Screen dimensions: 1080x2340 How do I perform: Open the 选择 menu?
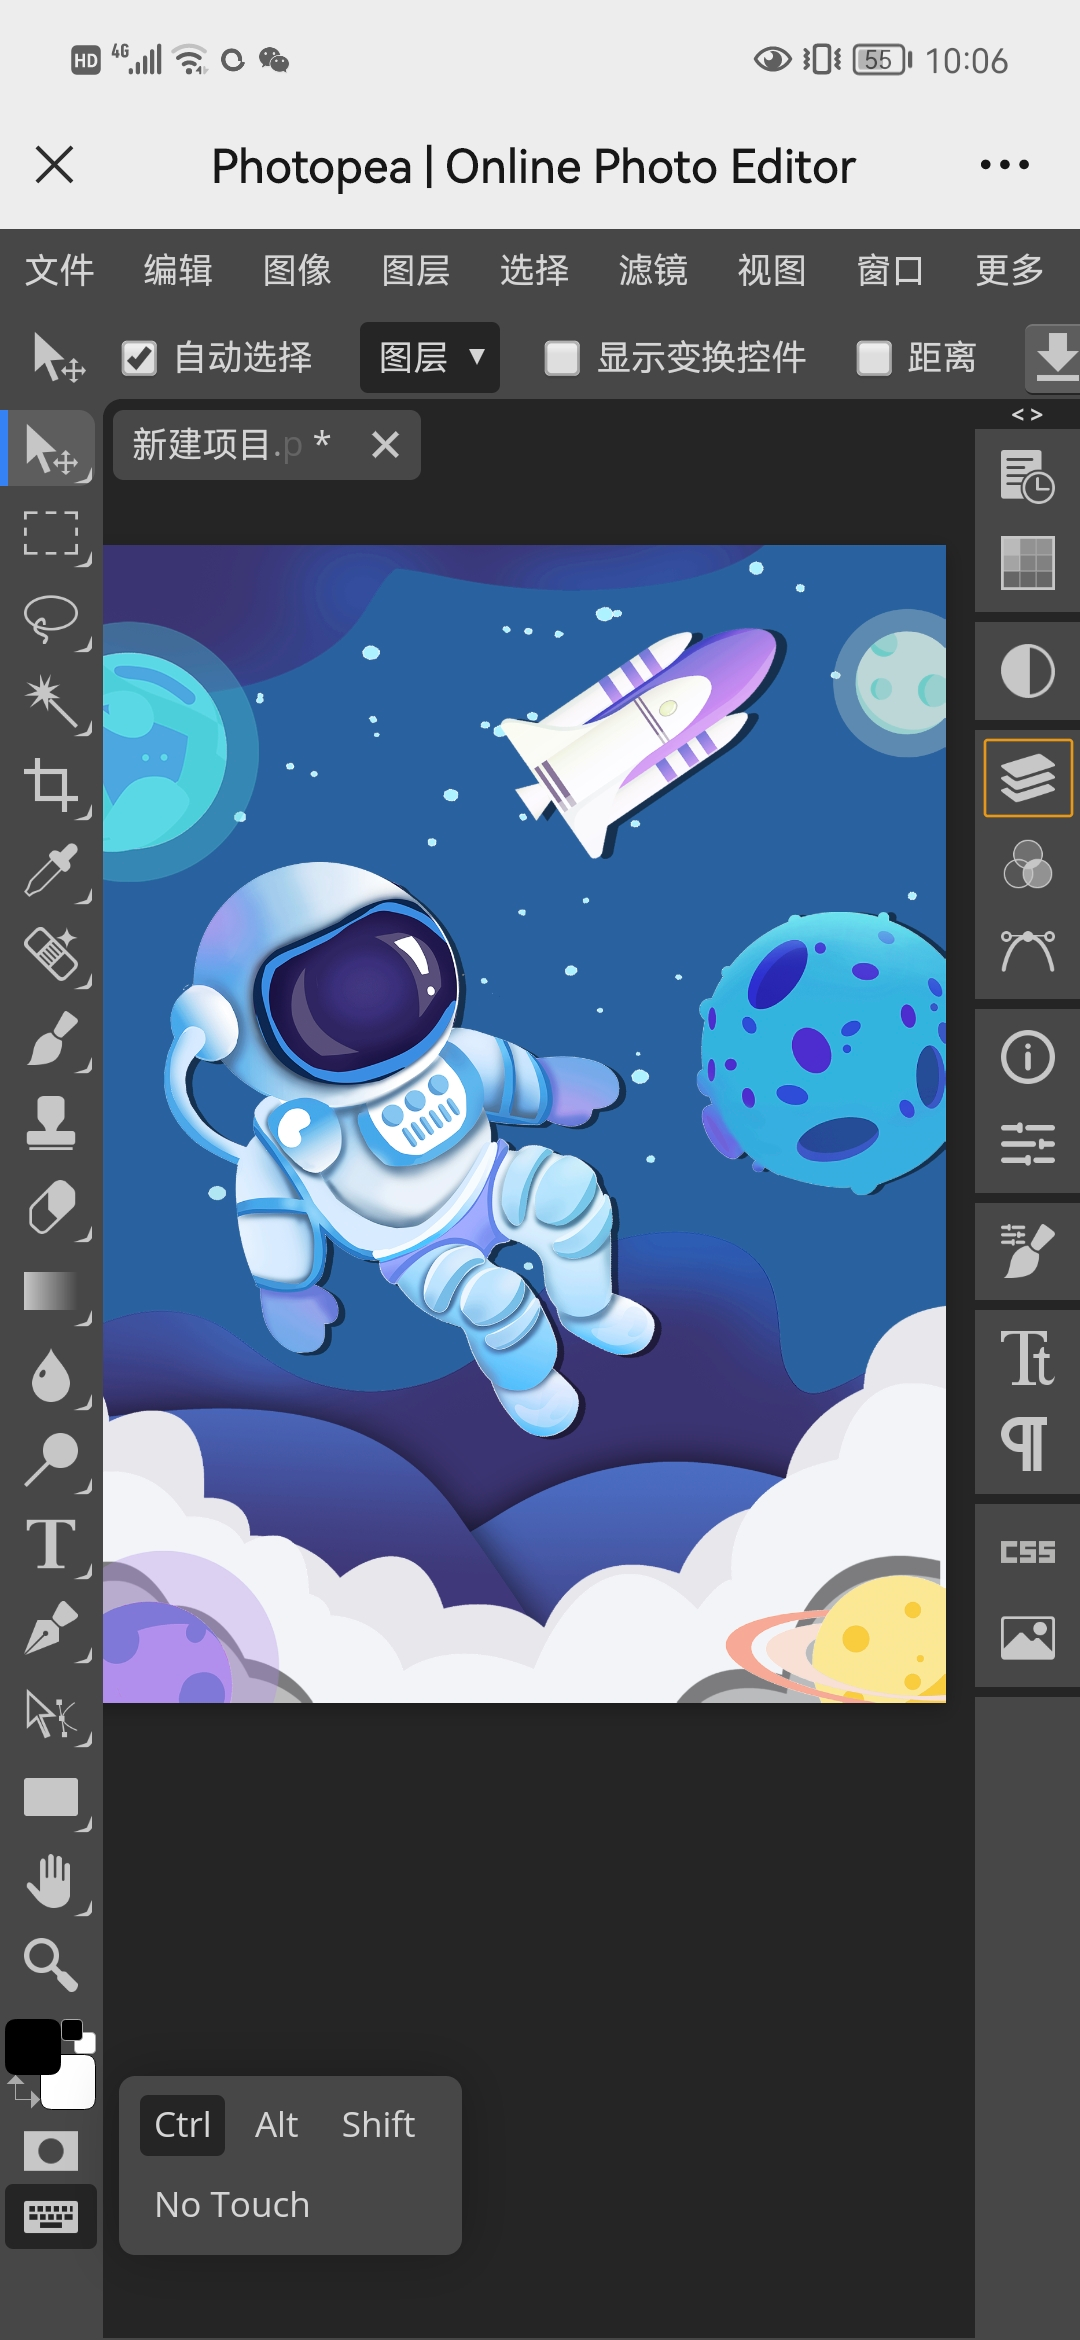[x=535, y=270]
